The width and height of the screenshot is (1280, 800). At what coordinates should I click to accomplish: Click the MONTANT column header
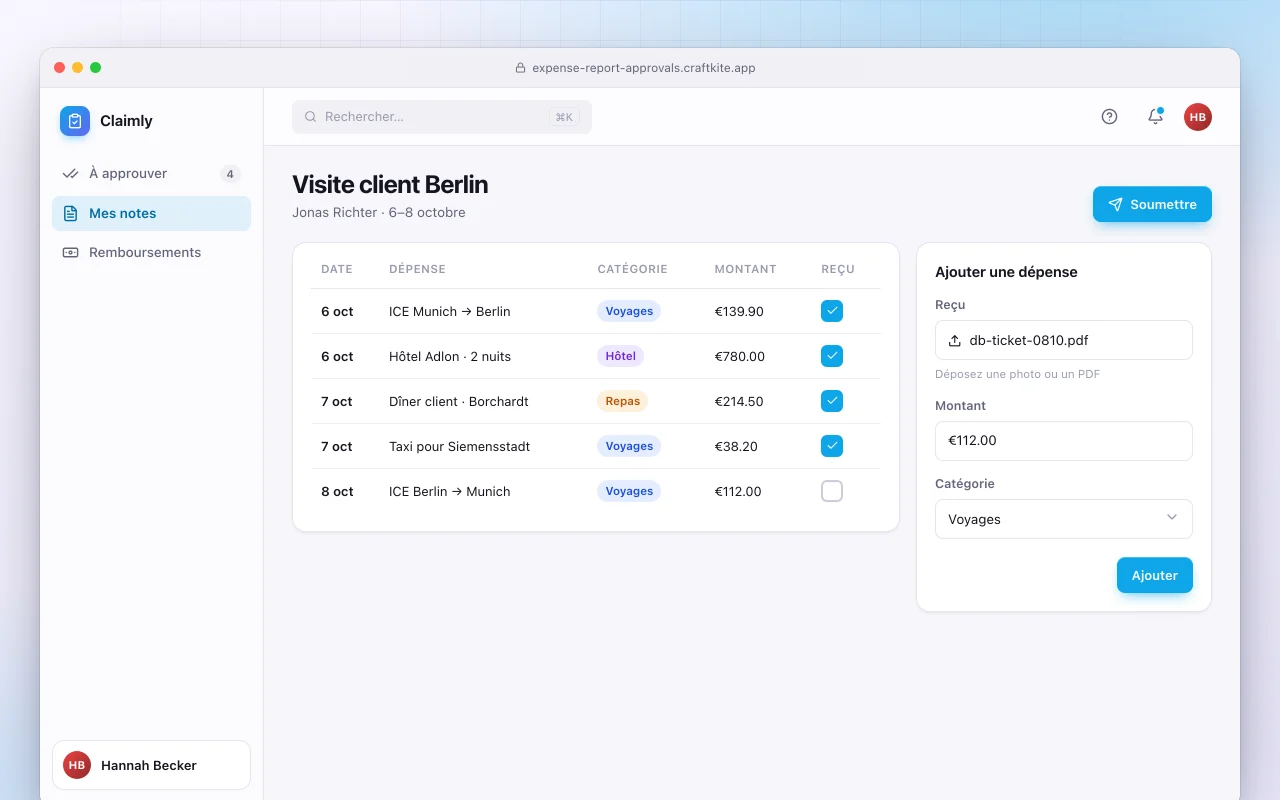click(x=746, y=269)
